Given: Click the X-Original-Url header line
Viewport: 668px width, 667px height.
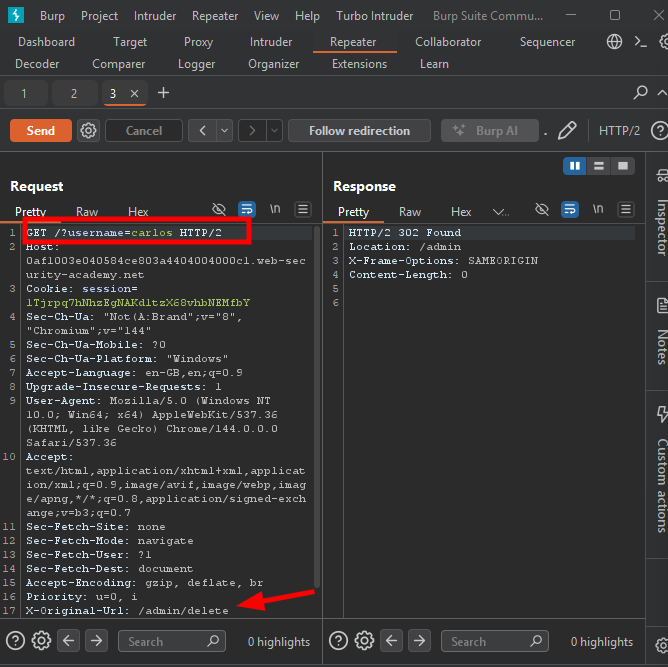Looking at the screenshot, I should 127,610.
